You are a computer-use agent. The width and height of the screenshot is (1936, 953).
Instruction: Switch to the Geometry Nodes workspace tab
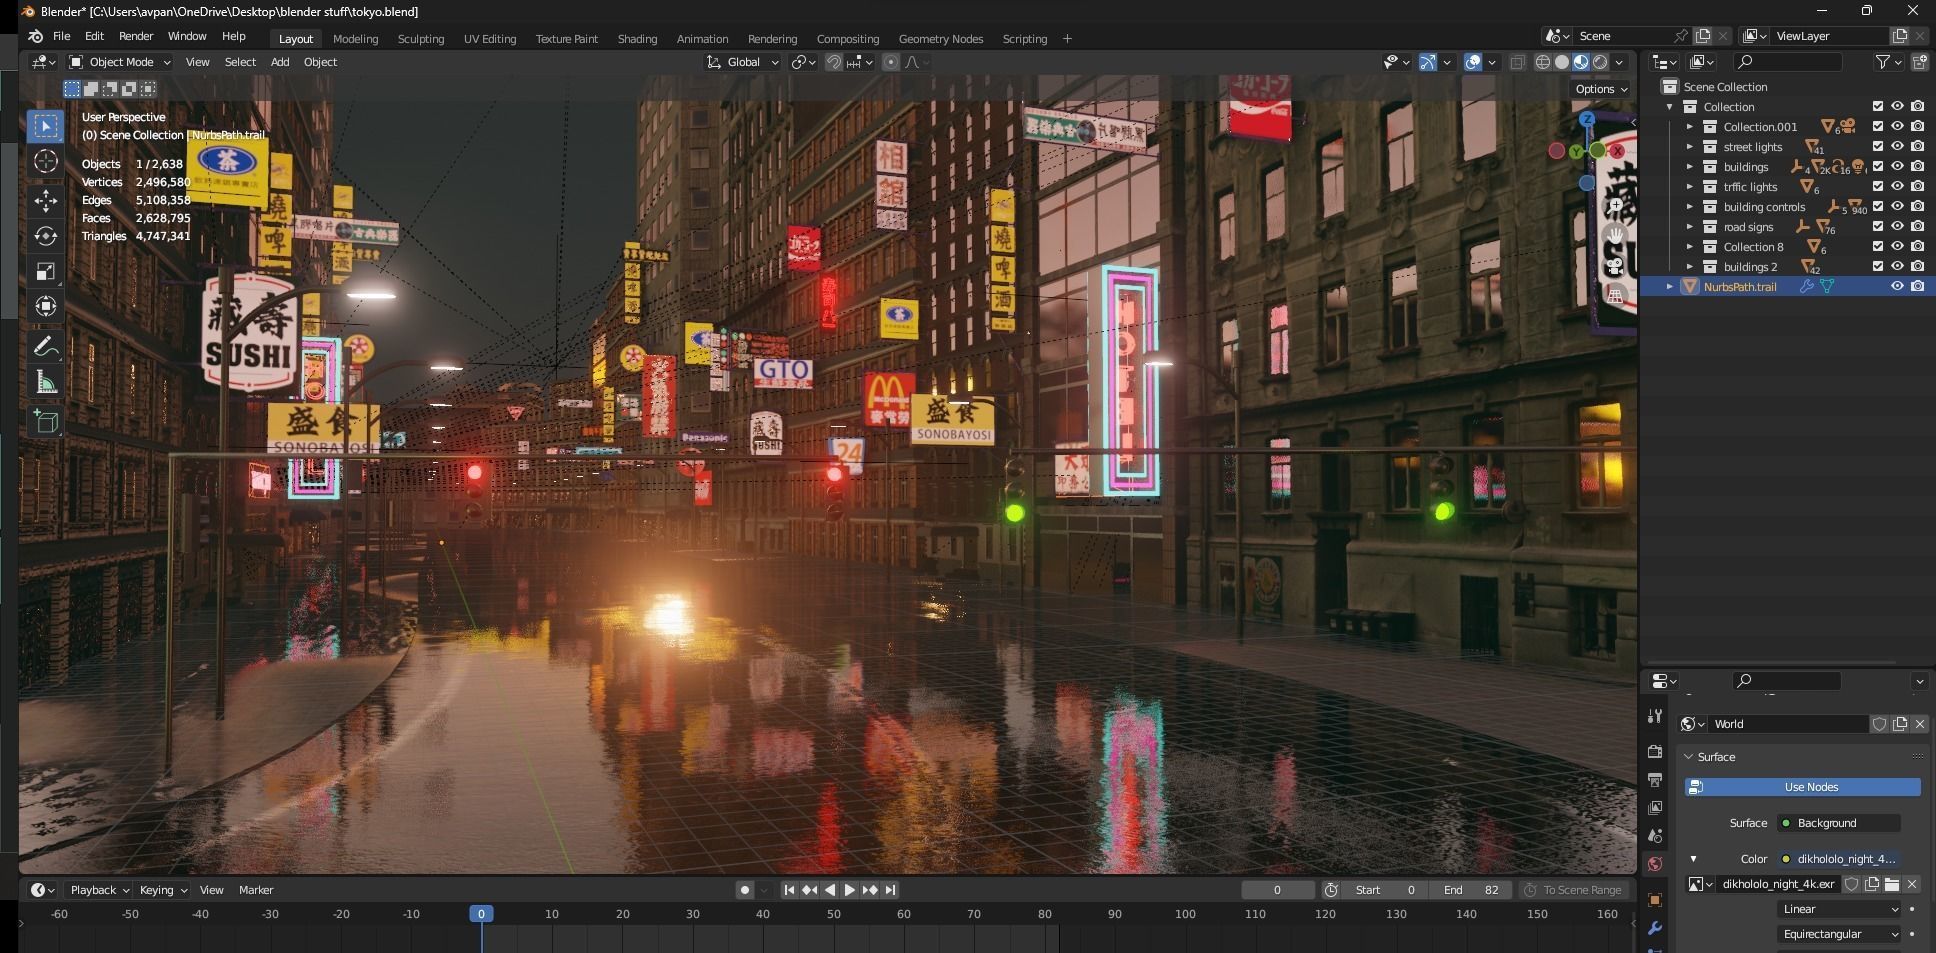tap(941, 39)
